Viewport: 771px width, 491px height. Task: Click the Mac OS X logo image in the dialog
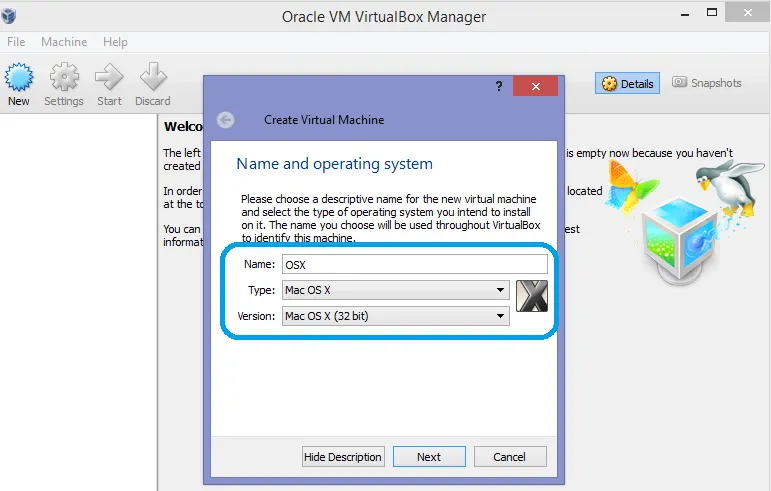coord(532,296)
